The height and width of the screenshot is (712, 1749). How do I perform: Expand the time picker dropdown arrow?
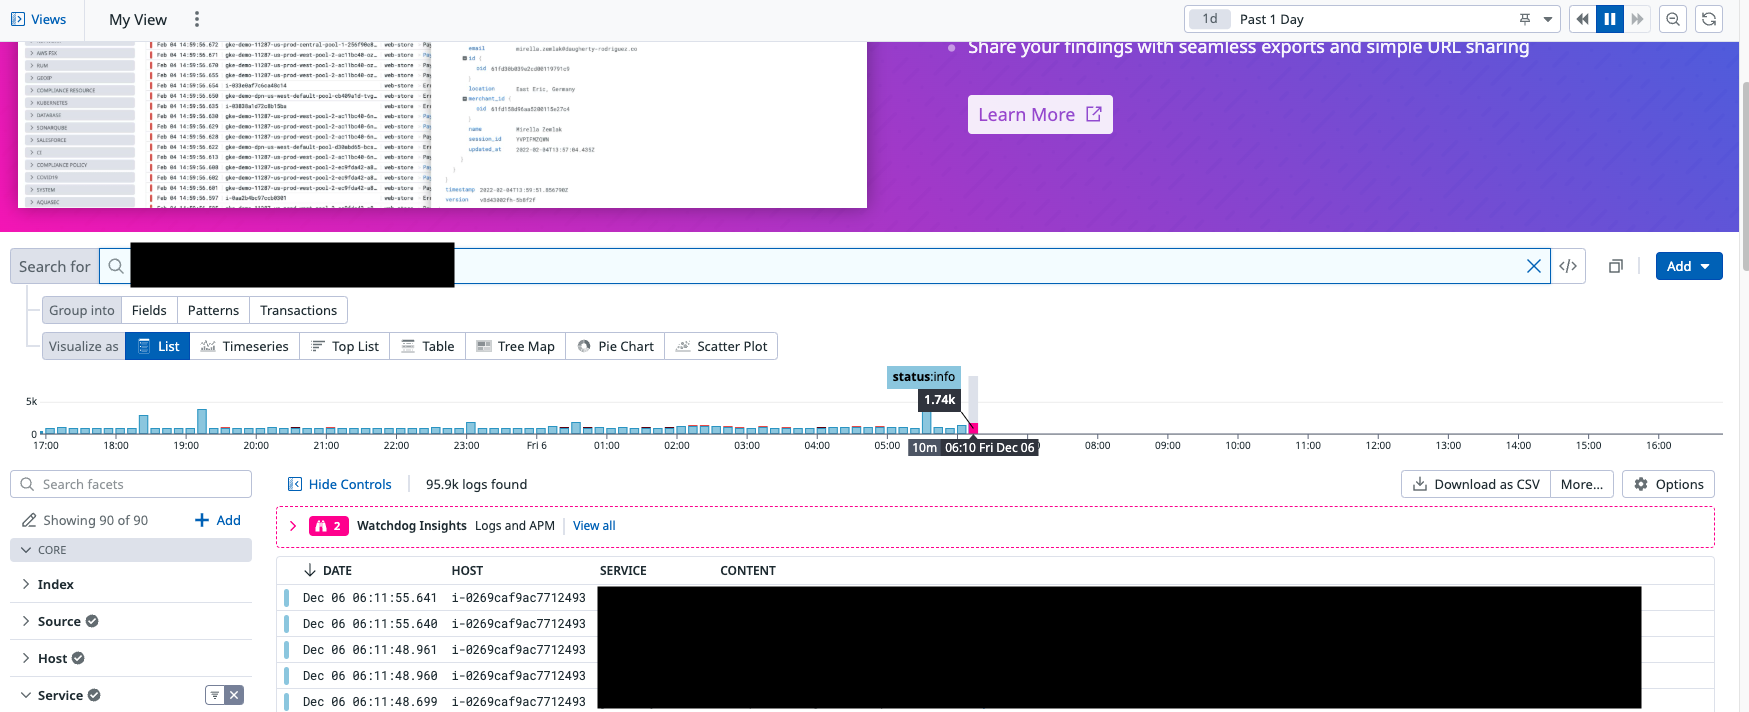[1548, 19]
